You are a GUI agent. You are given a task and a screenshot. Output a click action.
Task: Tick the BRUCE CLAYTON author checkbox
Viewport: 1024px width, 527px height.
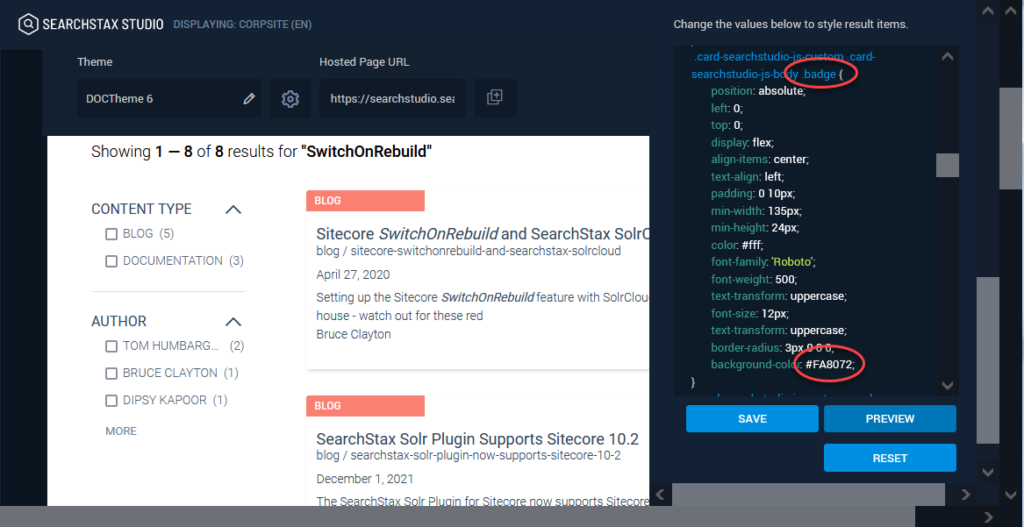(112, 373)
